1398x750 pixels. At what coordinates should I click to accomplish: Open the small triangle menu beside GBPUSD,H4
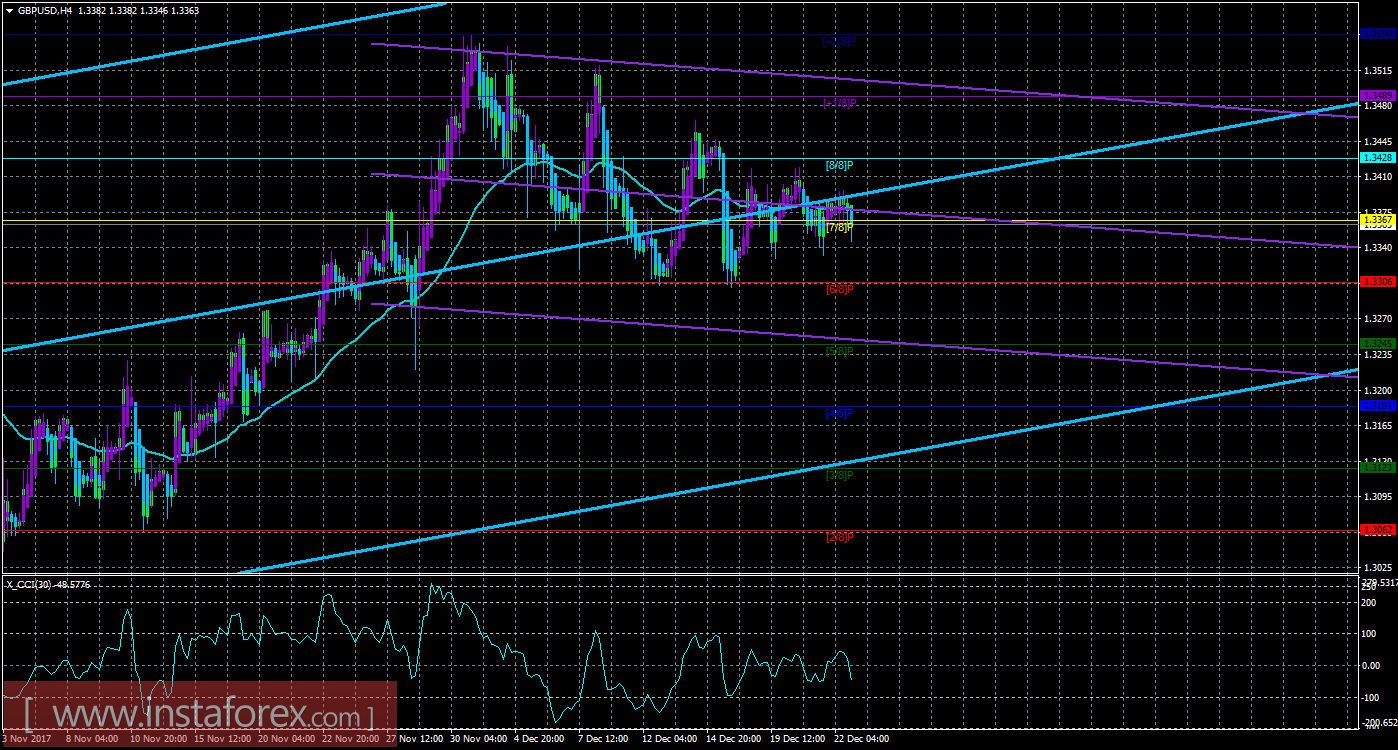click(8, 9)
